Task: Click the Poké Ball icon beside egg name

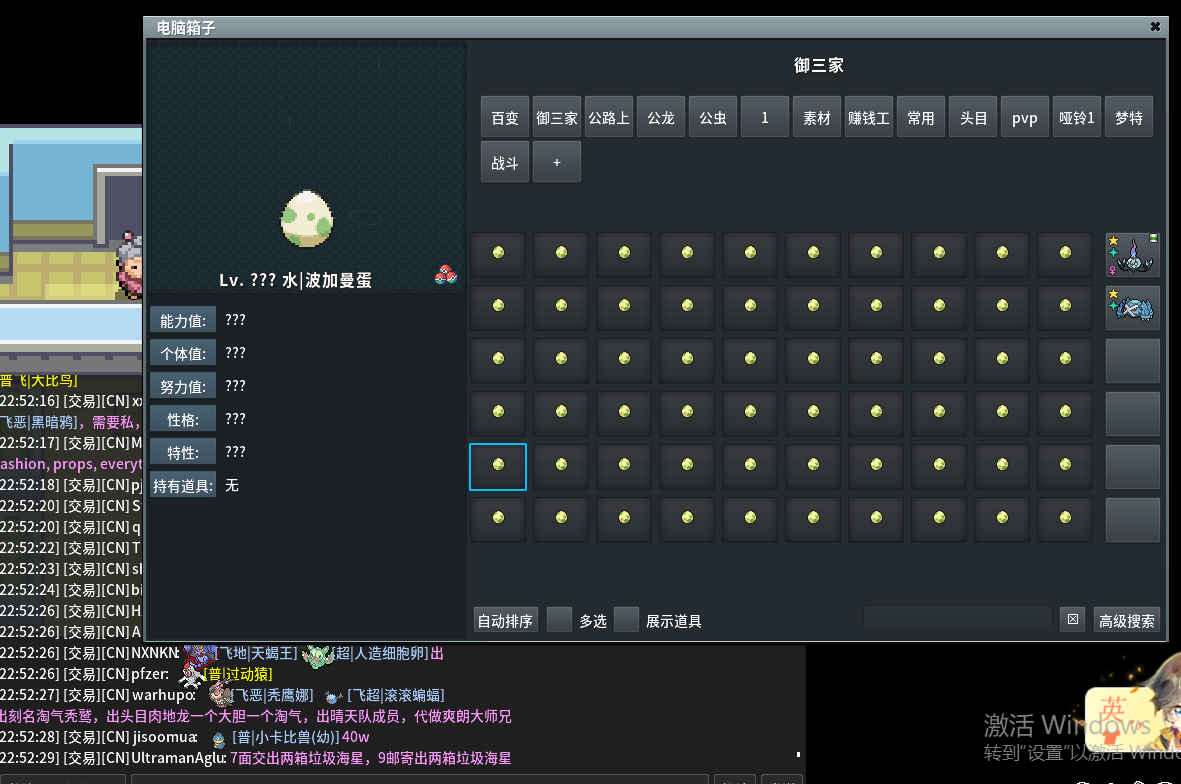Action: pos(445,275)
